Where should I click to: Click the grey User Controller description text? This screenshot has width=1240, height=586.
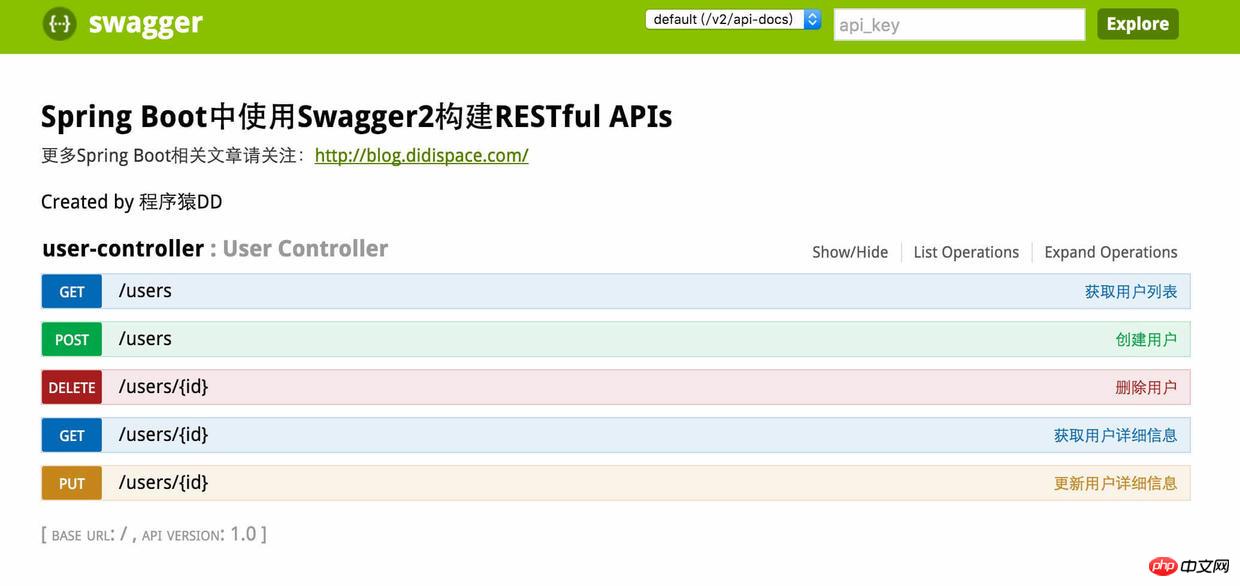(x=305, y=249)
